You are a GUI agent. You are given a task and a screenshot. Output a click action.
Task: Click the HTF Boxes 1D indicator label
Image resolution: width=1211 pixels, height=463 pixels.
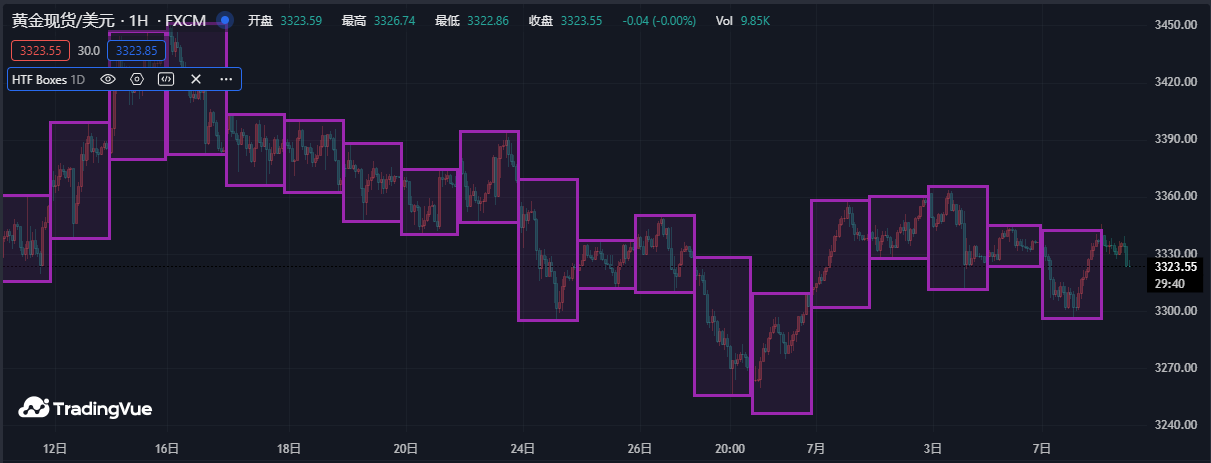(48, 79)
